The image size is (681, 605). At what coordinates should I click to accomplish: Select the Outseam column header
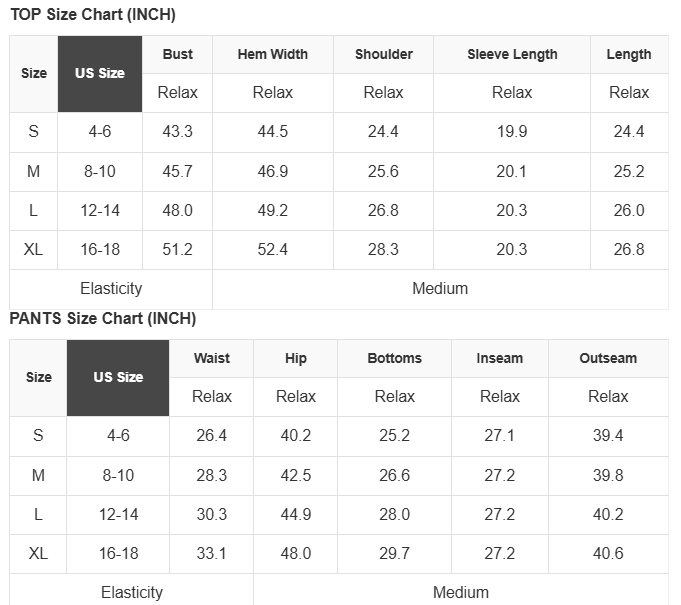tap(608, 358)
